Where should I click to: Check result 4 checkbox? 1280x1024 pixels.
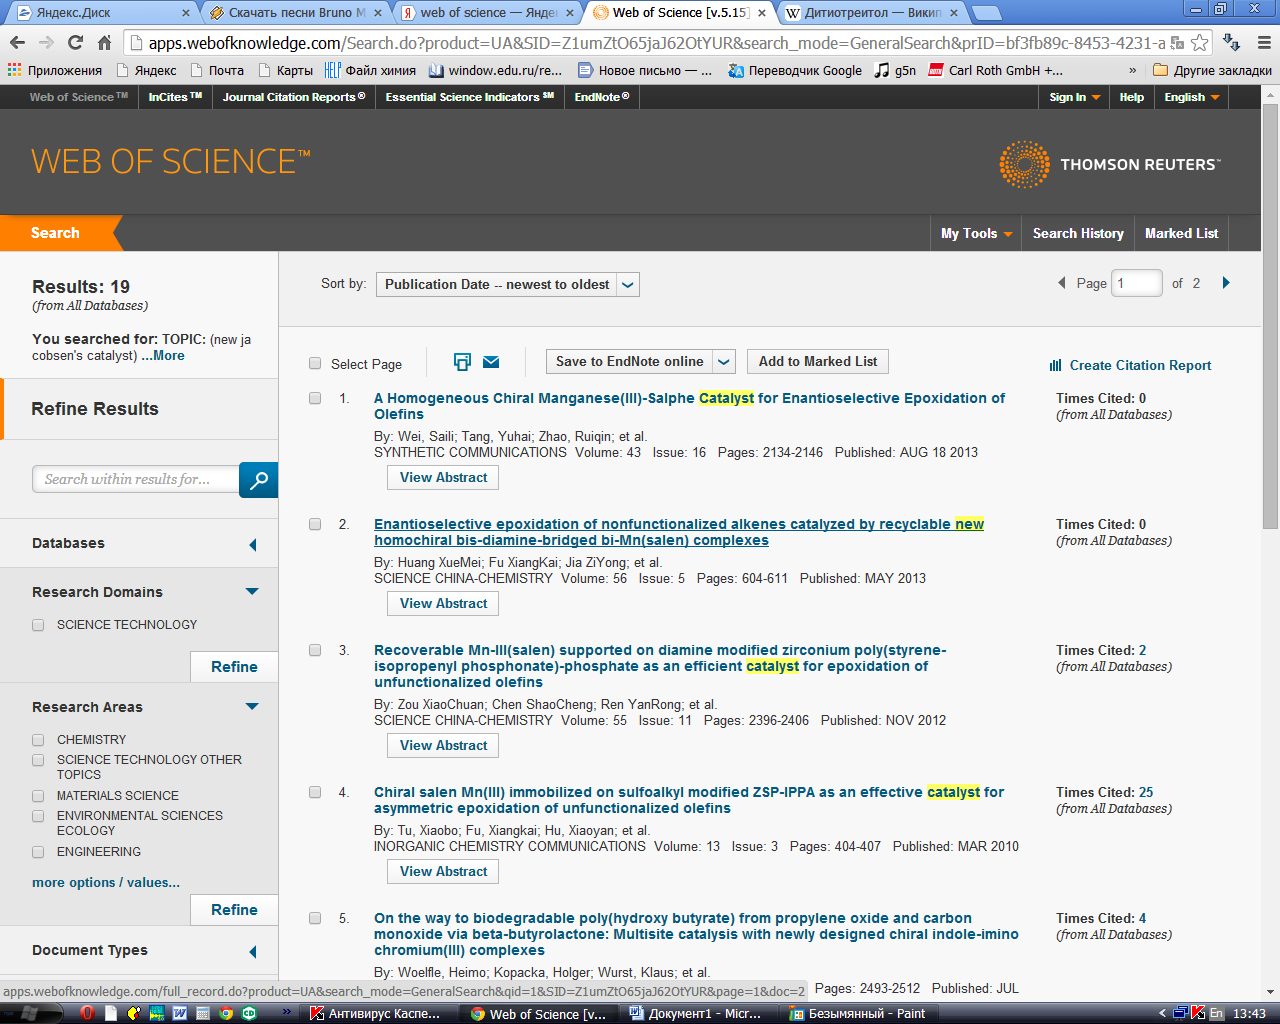pos(315,792)
